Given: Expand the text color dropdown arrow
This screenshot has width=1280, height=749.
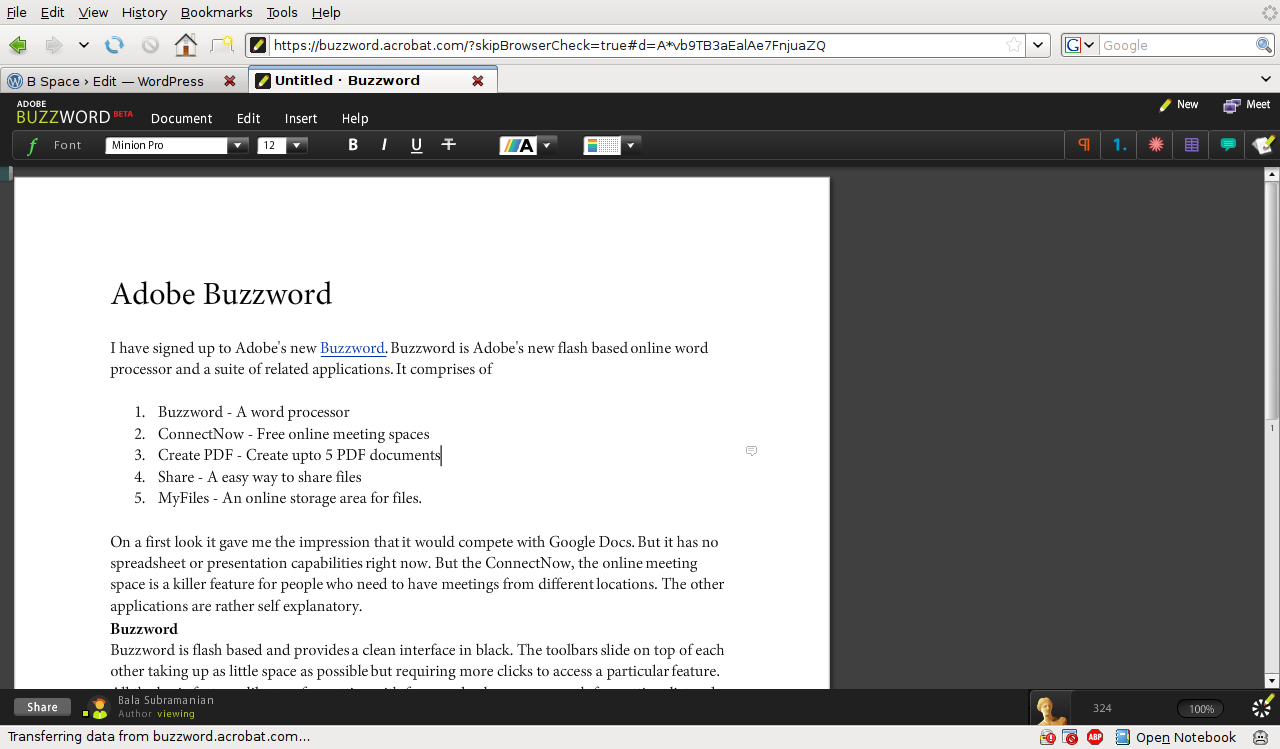Looking at the screenshot, I should (x=547, y=145).
